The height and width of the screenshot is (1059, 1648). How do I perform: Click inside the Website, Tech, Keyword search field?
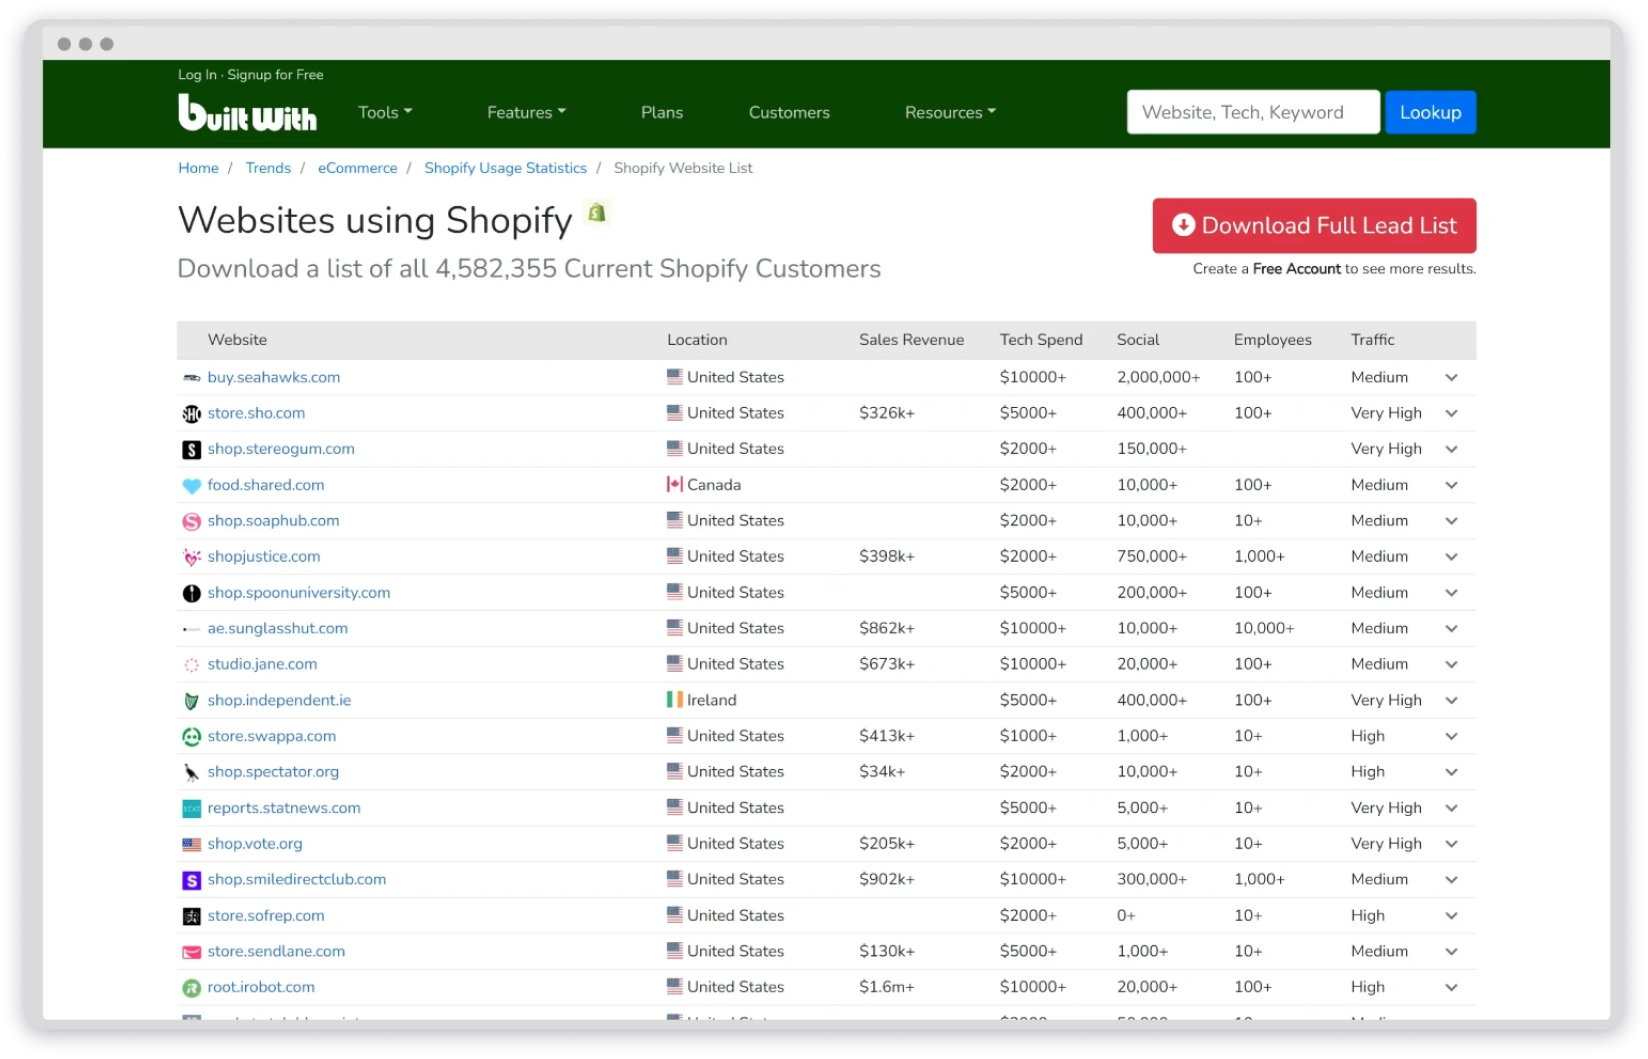(x=1252, y=112)
